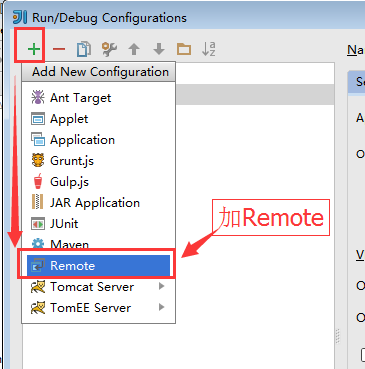Click the Sort Configurations alphabetically icon
365x369 pixels.
209,49
